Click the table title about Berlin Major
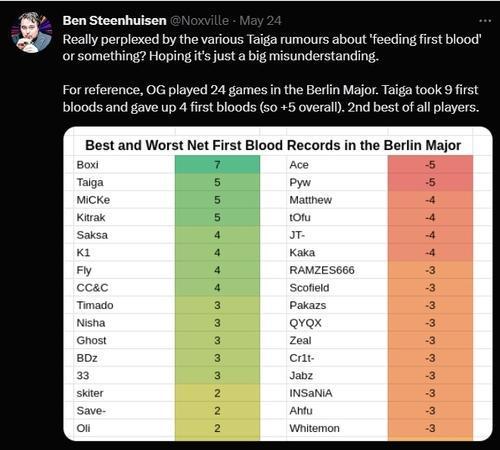The height and width of the screenshot is (450, 500). (273, 145)
